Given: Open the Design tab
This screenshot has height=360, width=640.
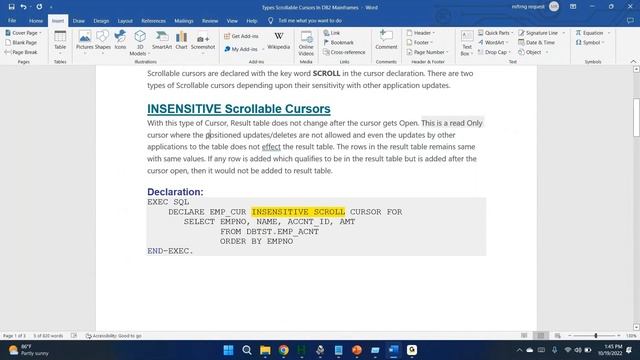Looking at the screenshot, I should coord(101,20).
